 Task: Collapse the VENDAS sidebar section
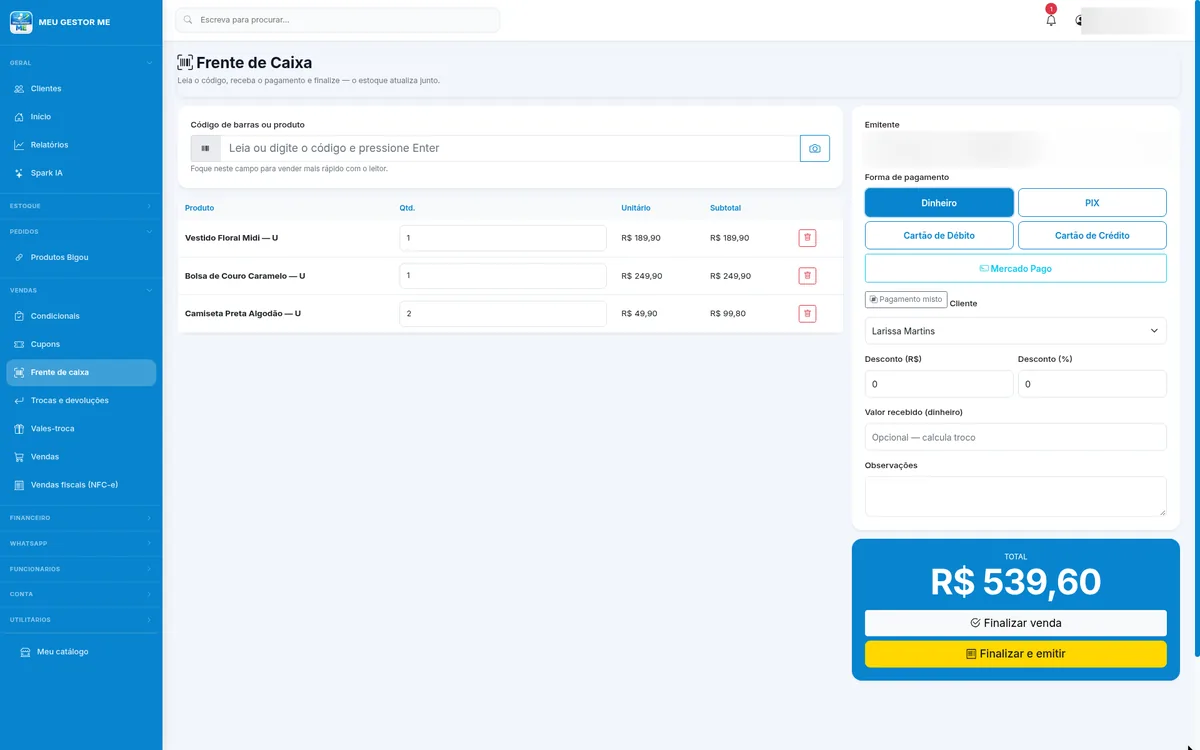(81, 290)
